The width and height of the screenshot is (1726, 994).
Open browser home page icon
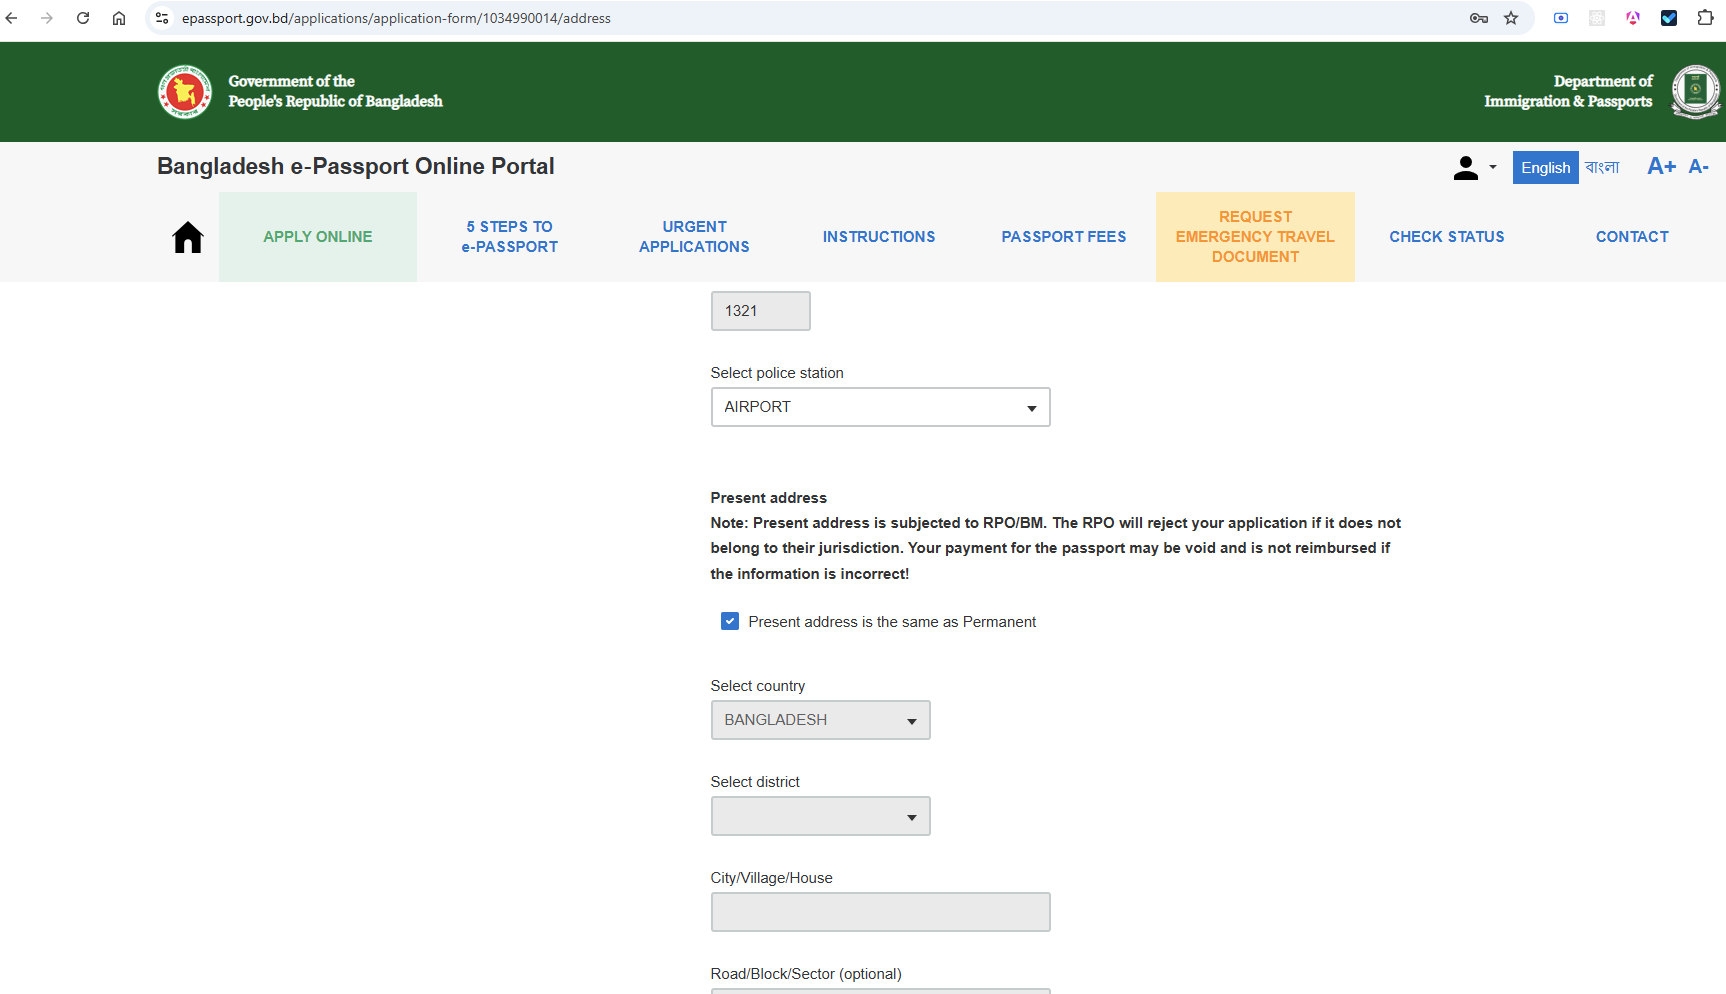119,18
